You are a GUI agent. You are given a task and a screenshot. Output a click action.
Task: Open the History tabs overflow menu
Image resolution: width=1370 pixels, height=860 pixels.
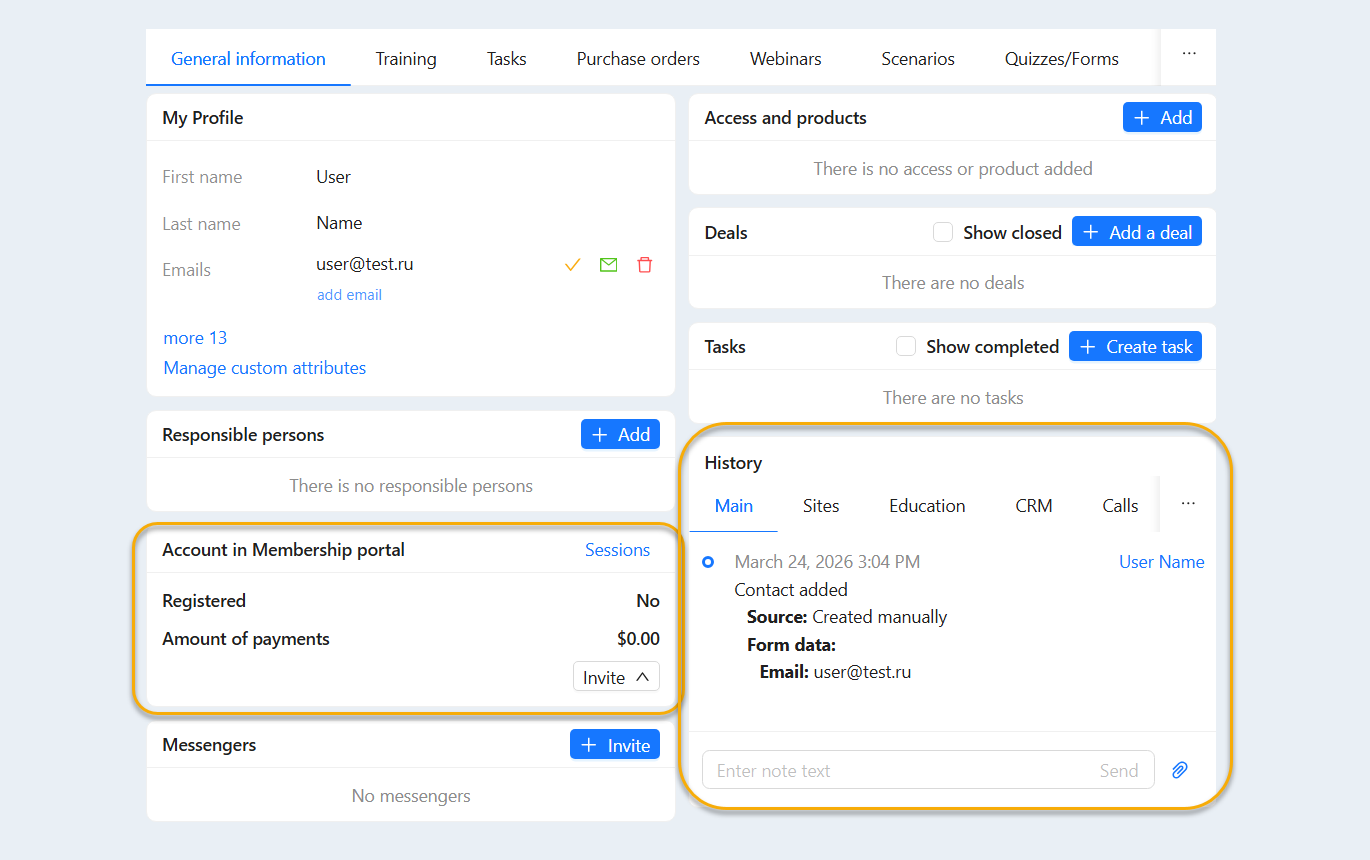(x=1188, y=503)
